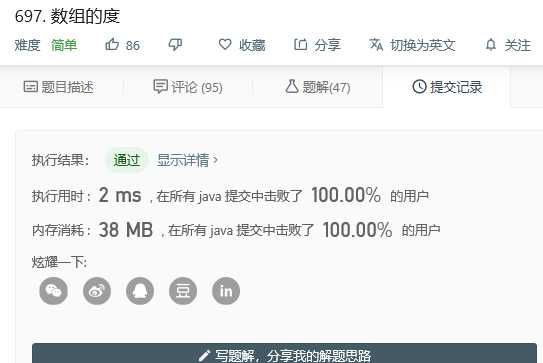
Task: Click the difficulty value 简单
Action: pos(64,45)
